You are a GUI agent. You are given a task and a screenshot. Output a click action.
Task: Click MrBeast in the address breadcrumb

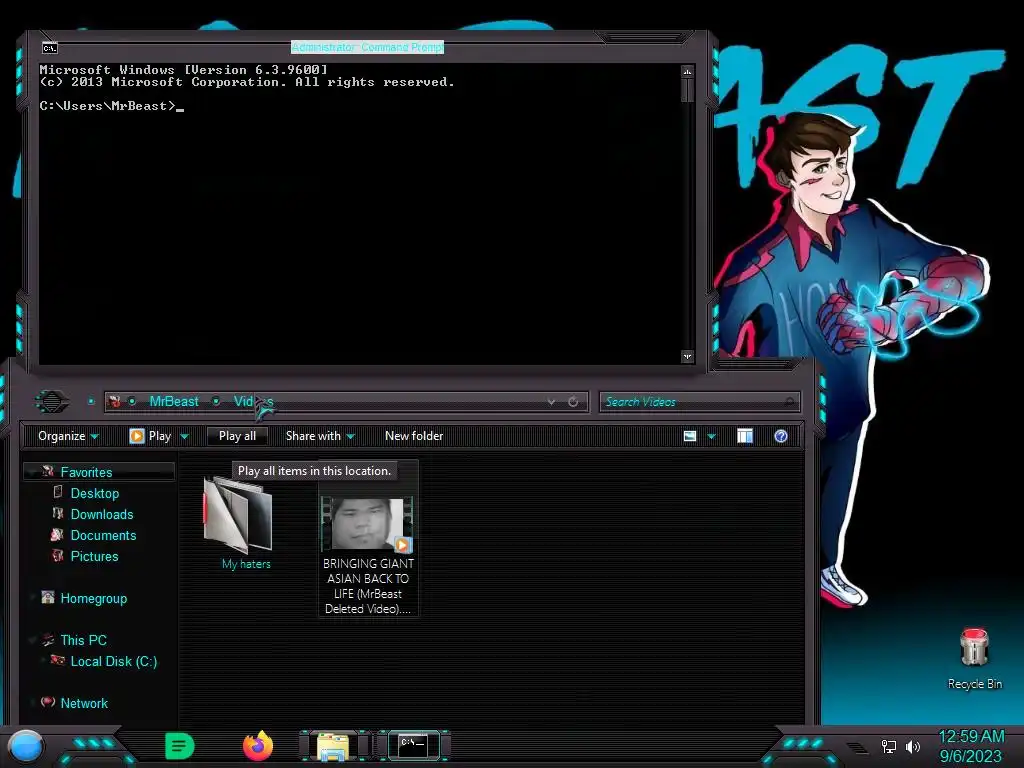(x=174, y=402)
